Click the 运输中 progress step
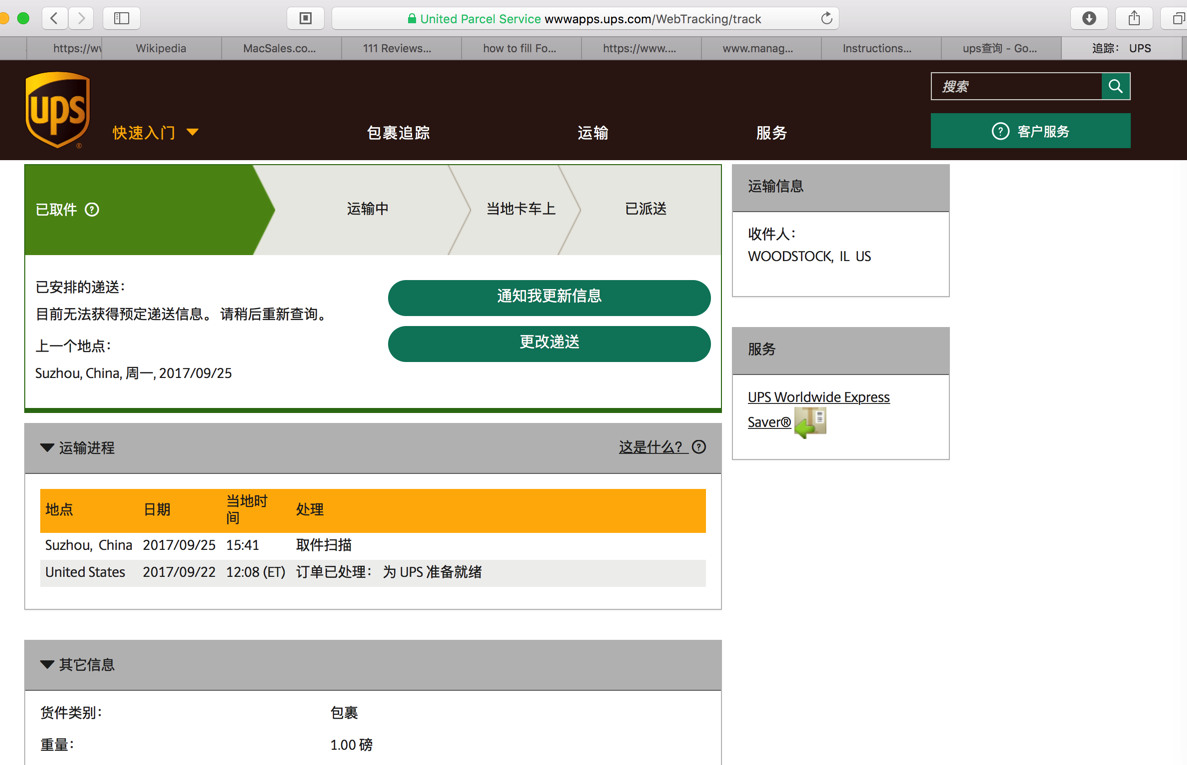The width and height of the screenshot is (1187, 765). click(x=368, y=209)
